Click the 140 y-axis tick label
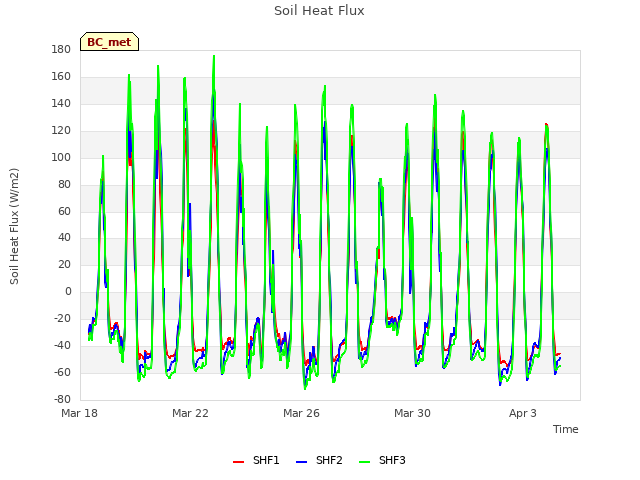640x480 pixels. (61, 104)
